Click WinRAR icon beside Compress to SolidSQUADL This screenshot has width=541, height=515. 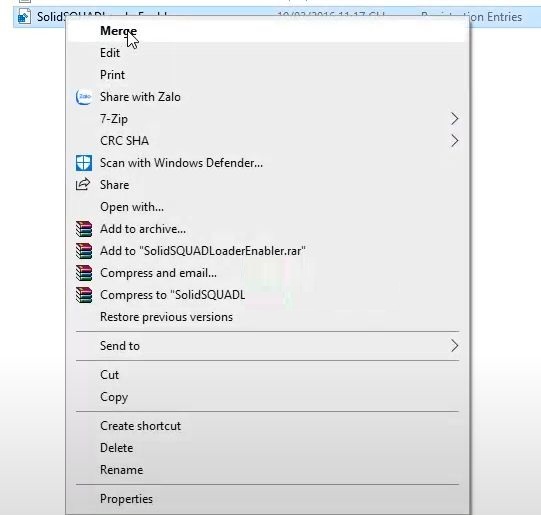coord(84,295)
